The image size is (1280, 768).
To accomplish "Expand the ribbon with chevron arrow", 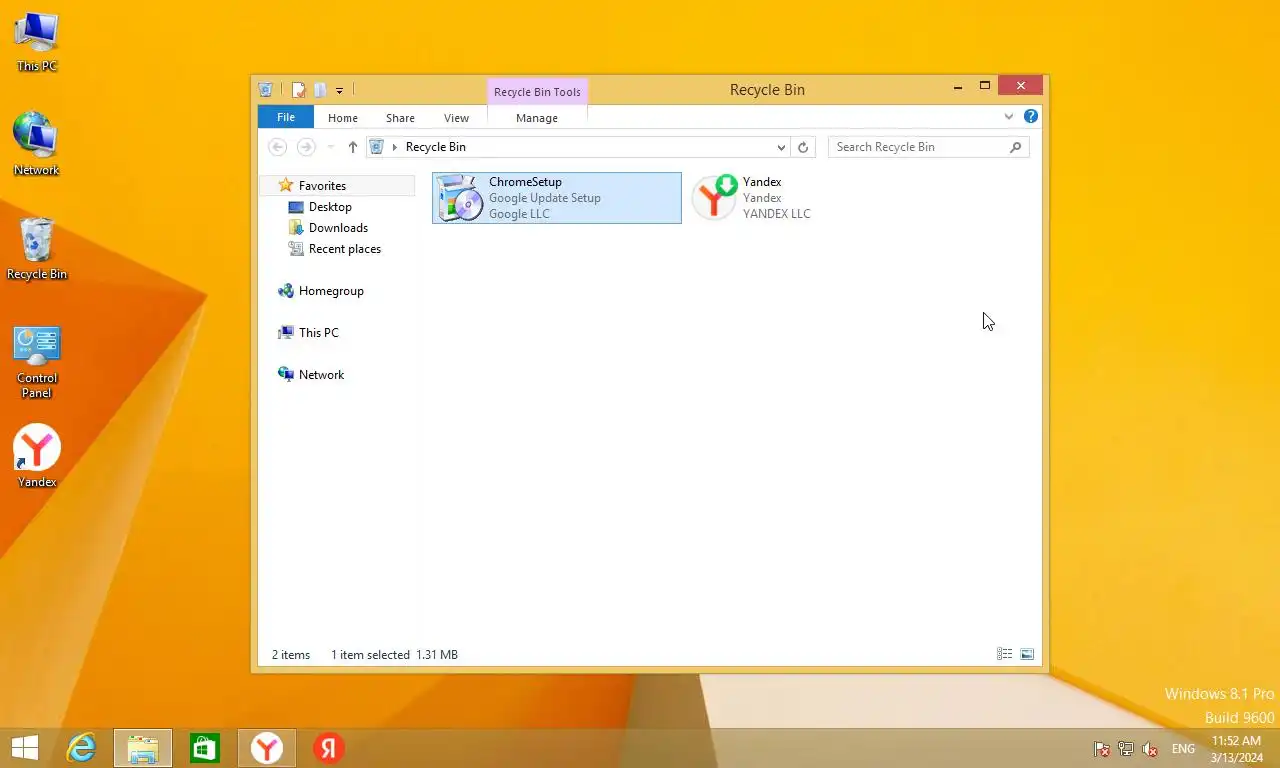I will click(1009, 117).
